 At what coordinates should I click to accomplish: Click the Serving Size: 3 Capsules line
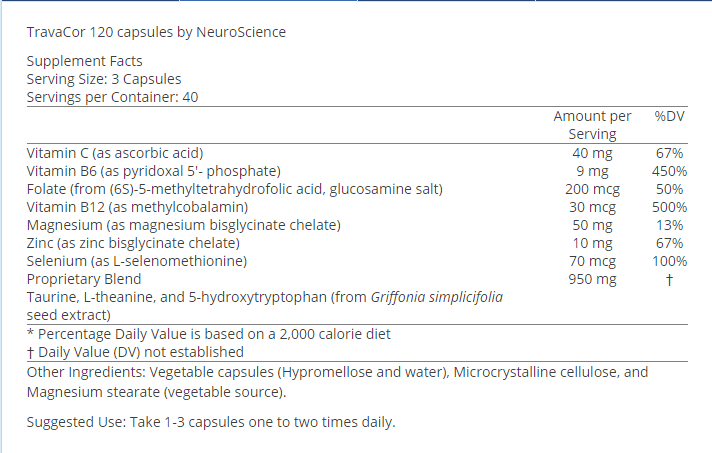click(104, 79)
